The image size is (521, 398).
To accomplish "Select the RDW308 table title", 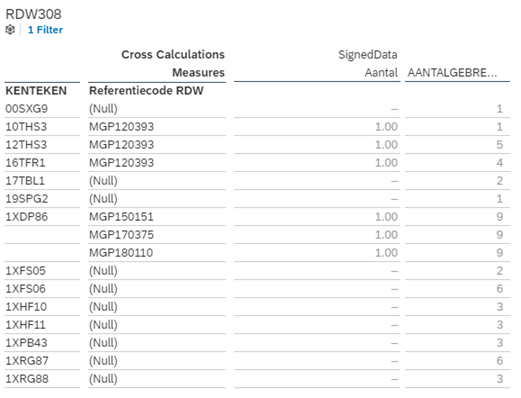I will pos(34,14).
